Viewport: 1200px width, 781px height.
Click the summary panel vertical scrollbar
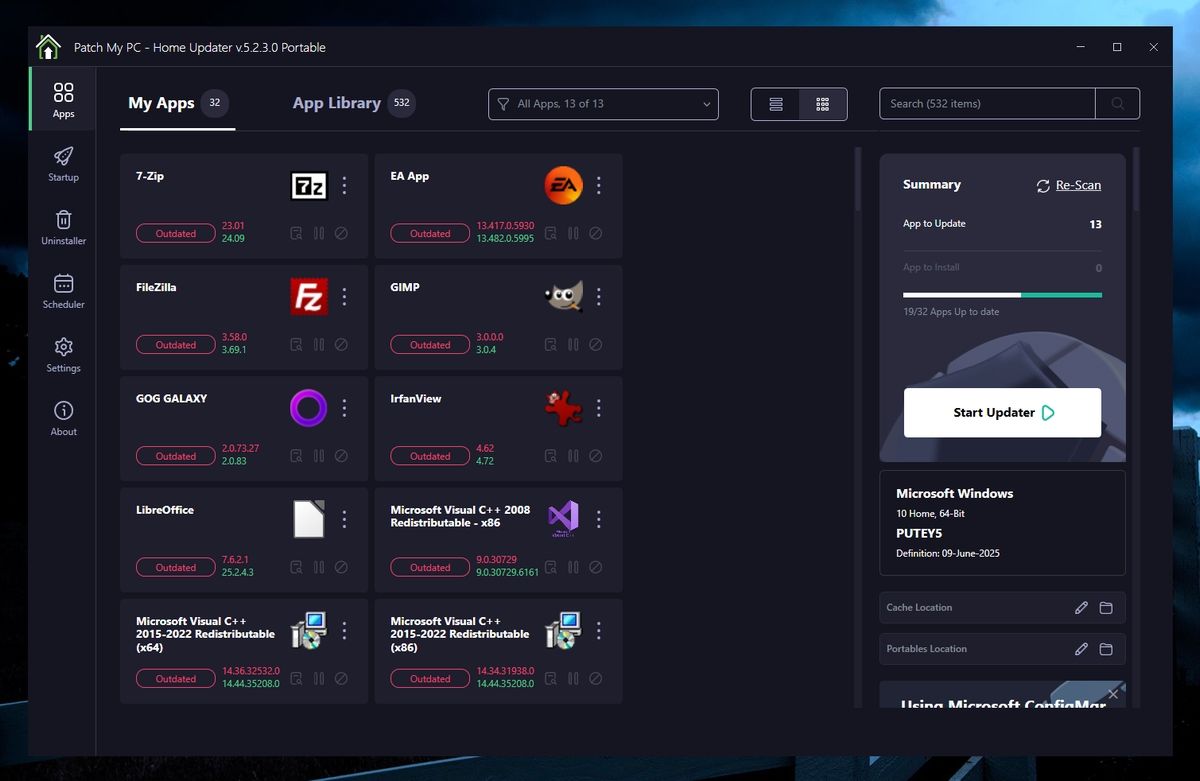pyautogui.click(x=1135, y=180)
